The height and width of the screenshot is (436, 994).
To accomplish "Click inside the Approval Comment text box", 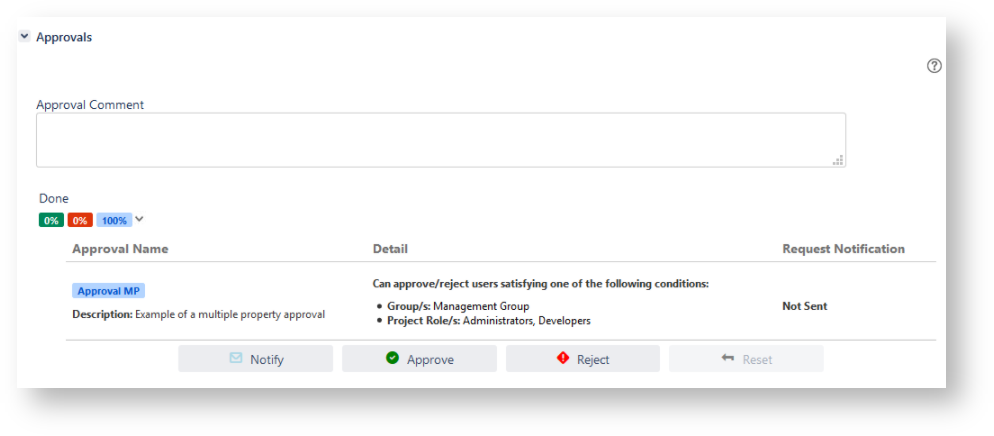I will 440,139.
